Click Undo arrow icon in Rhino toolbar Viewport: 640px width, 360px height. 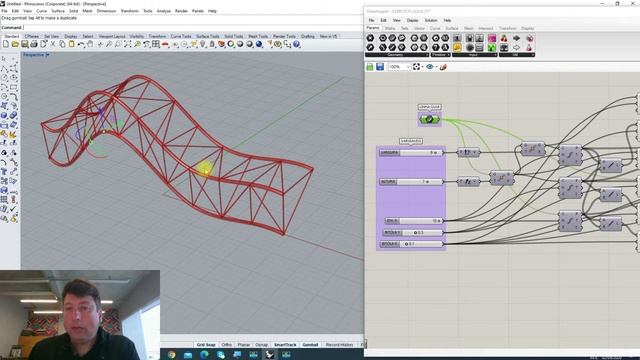coord(81,44)
